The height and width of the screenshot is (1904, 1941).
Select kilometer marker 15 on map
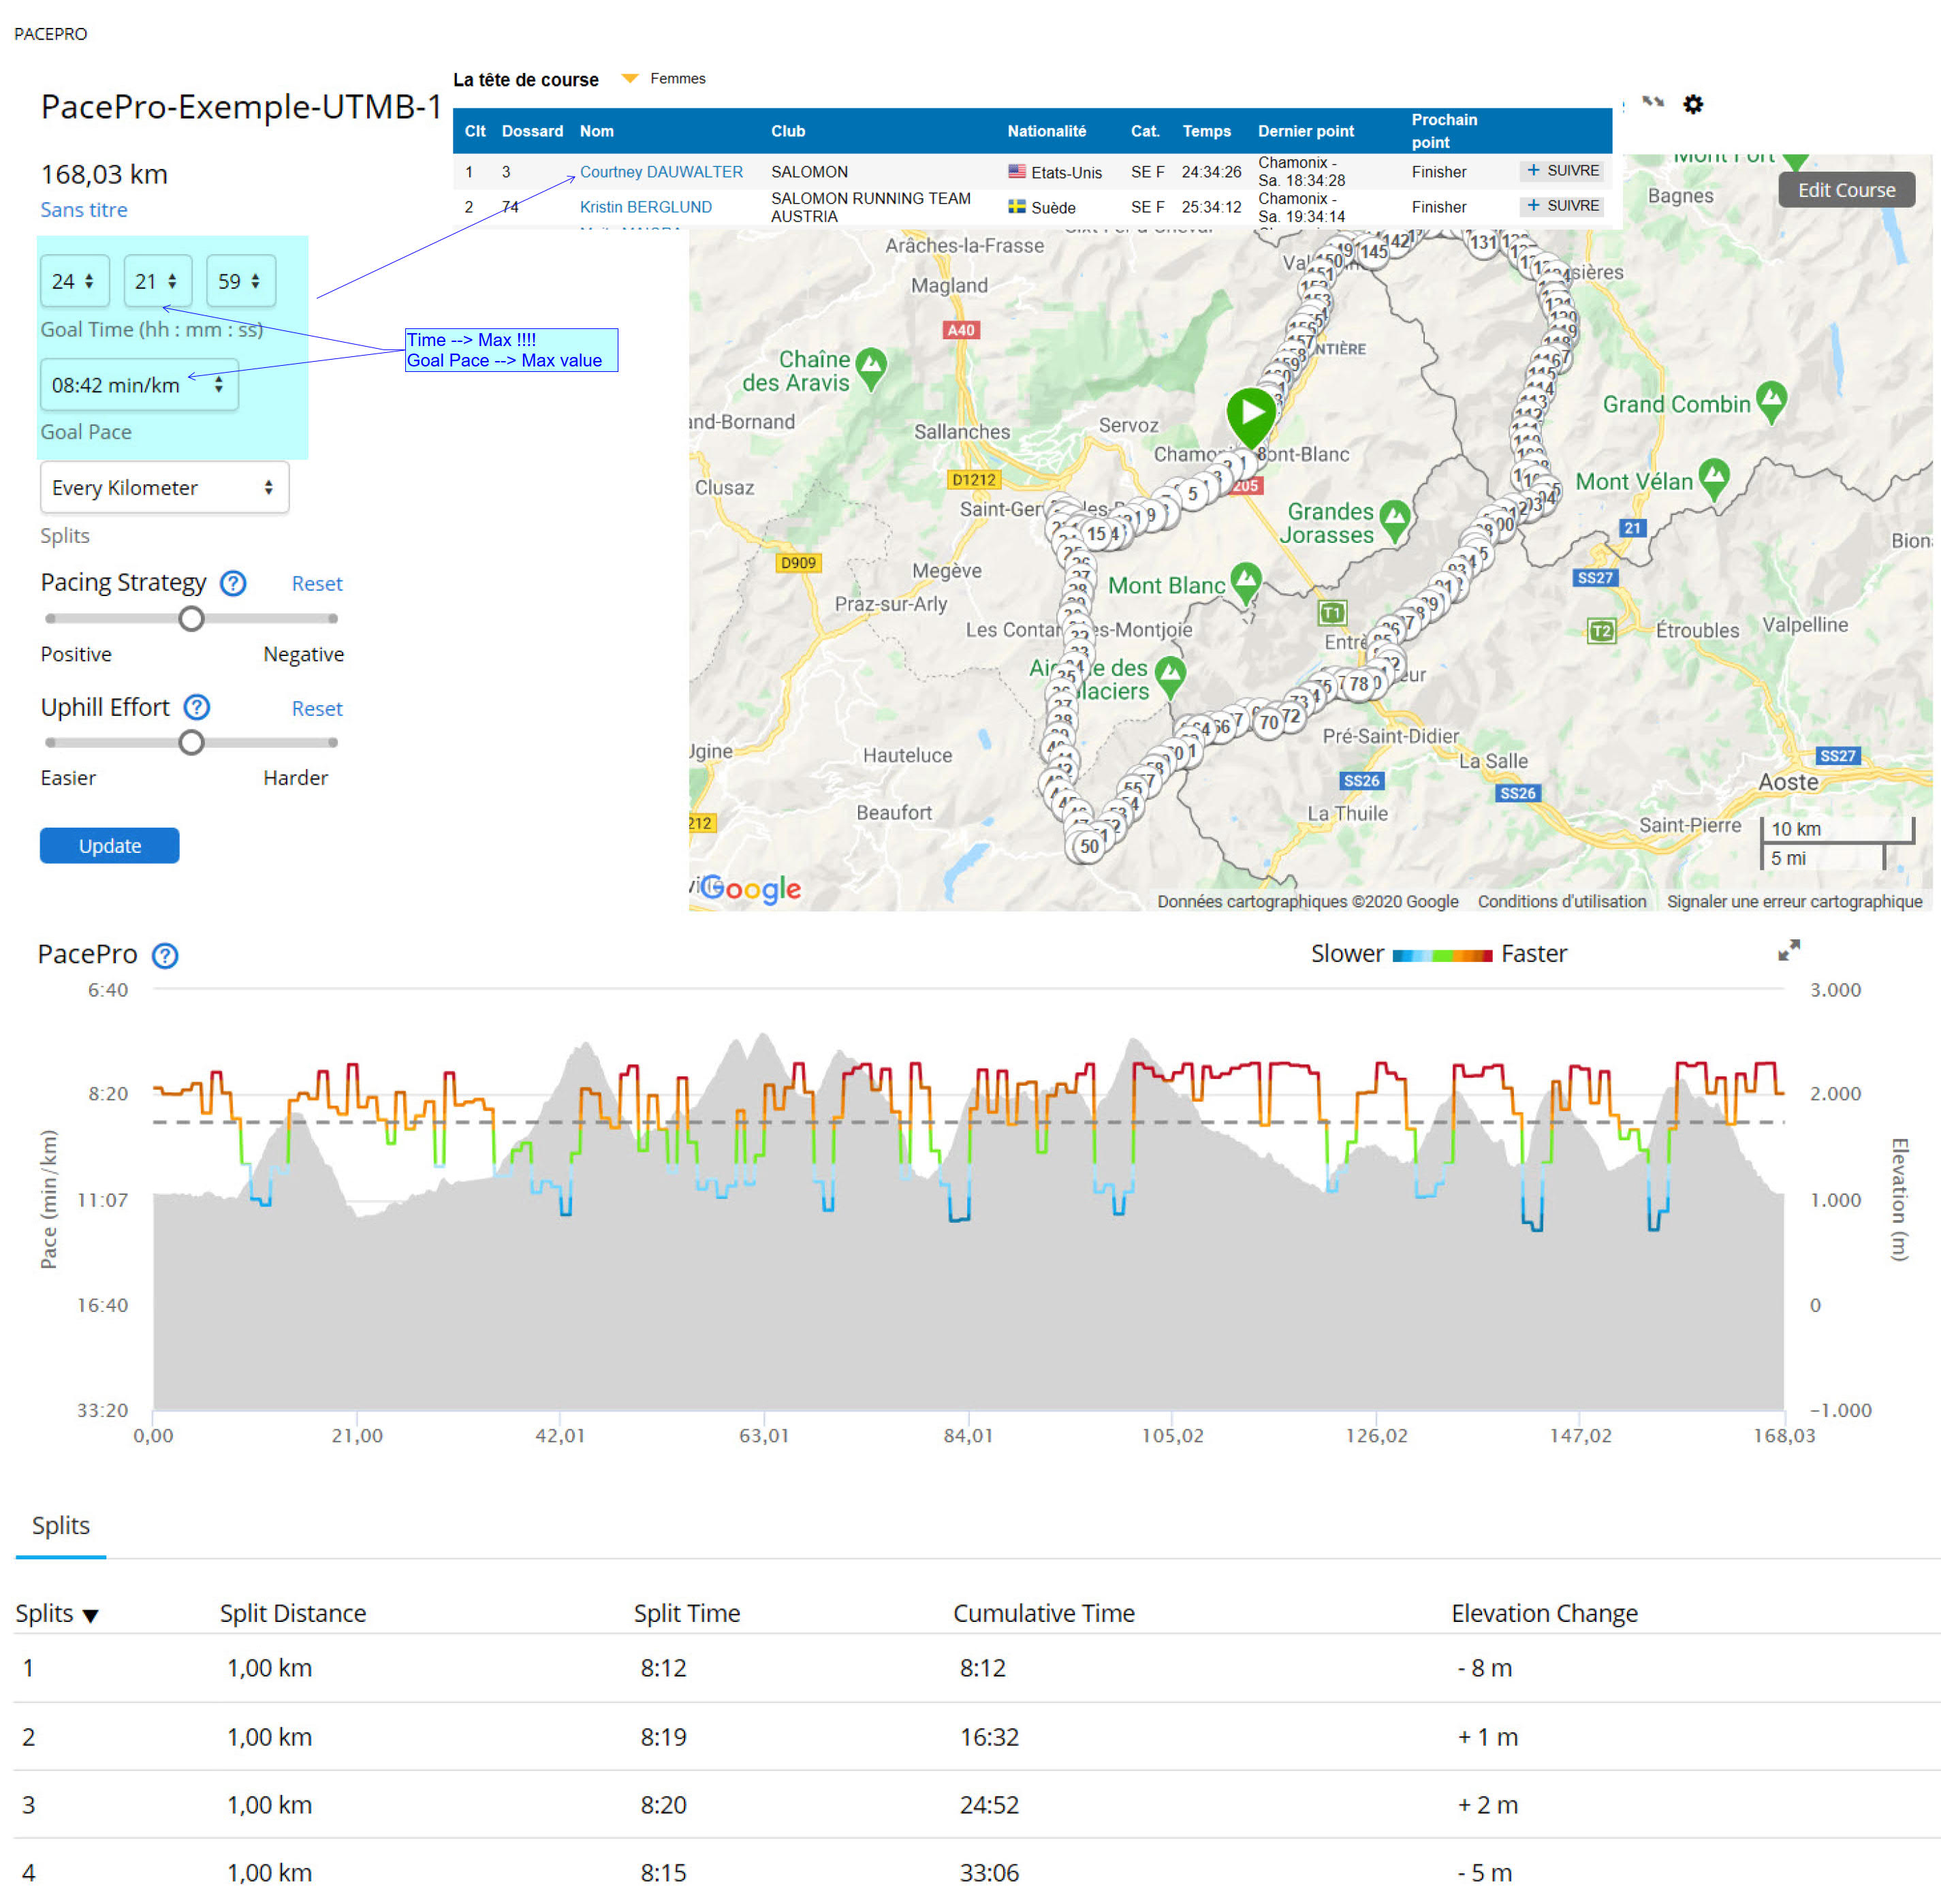click(1096, 534)
